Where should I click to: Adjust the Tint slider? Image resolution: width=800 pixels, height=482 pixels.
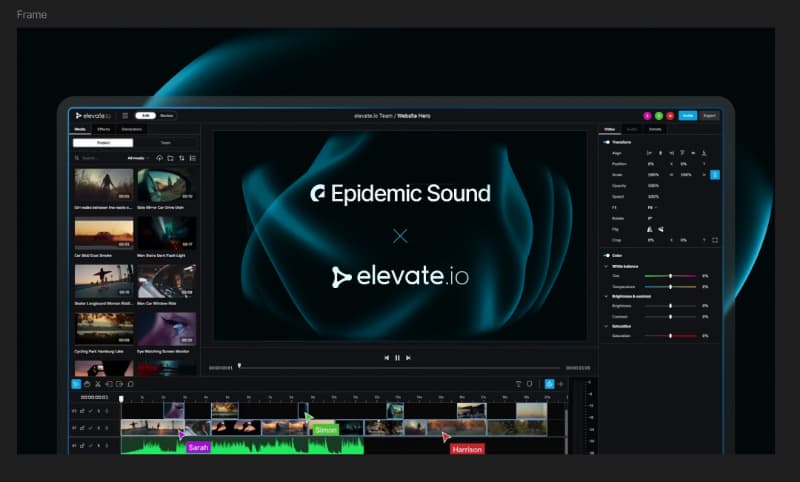670,276
